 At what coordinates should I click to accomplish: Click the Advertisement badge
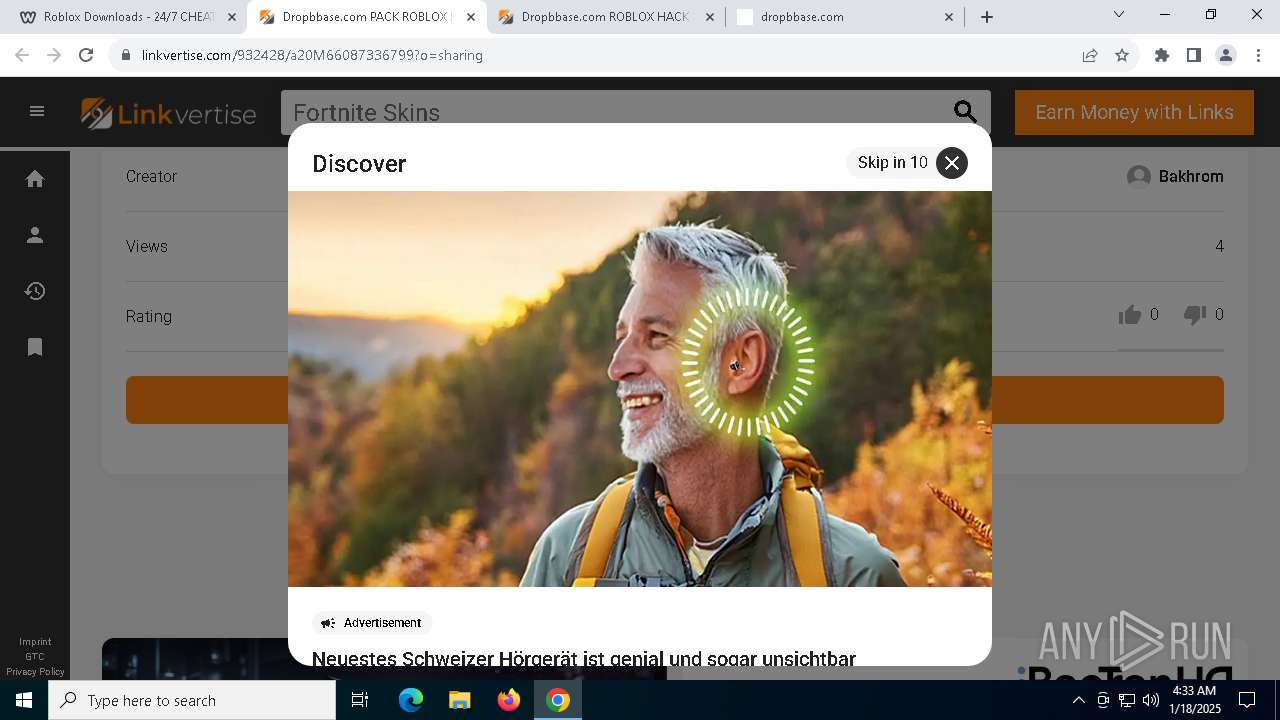tap(372, 623)
